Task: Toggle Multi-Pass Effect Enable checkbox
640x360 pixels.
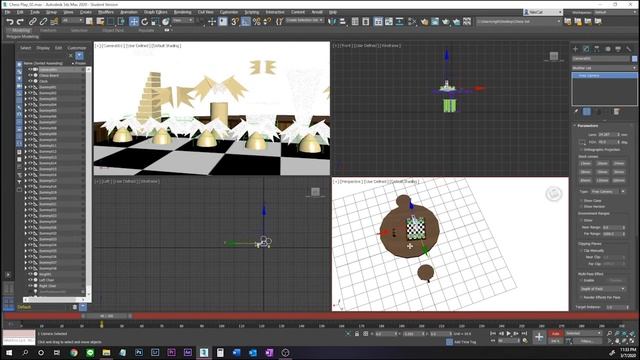Action: tap(581, 280)
